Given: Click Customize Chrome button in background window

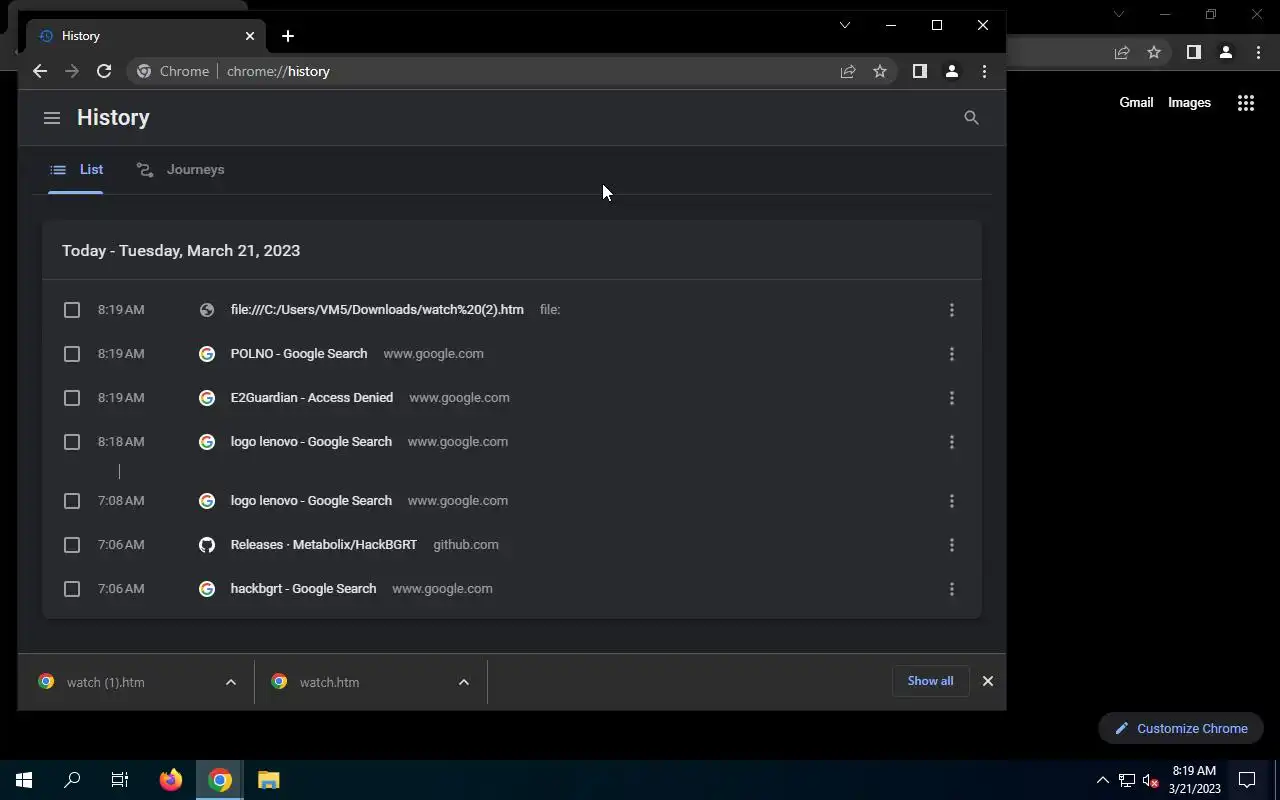Looking at the screenshot, I should tap(1181, 728).
